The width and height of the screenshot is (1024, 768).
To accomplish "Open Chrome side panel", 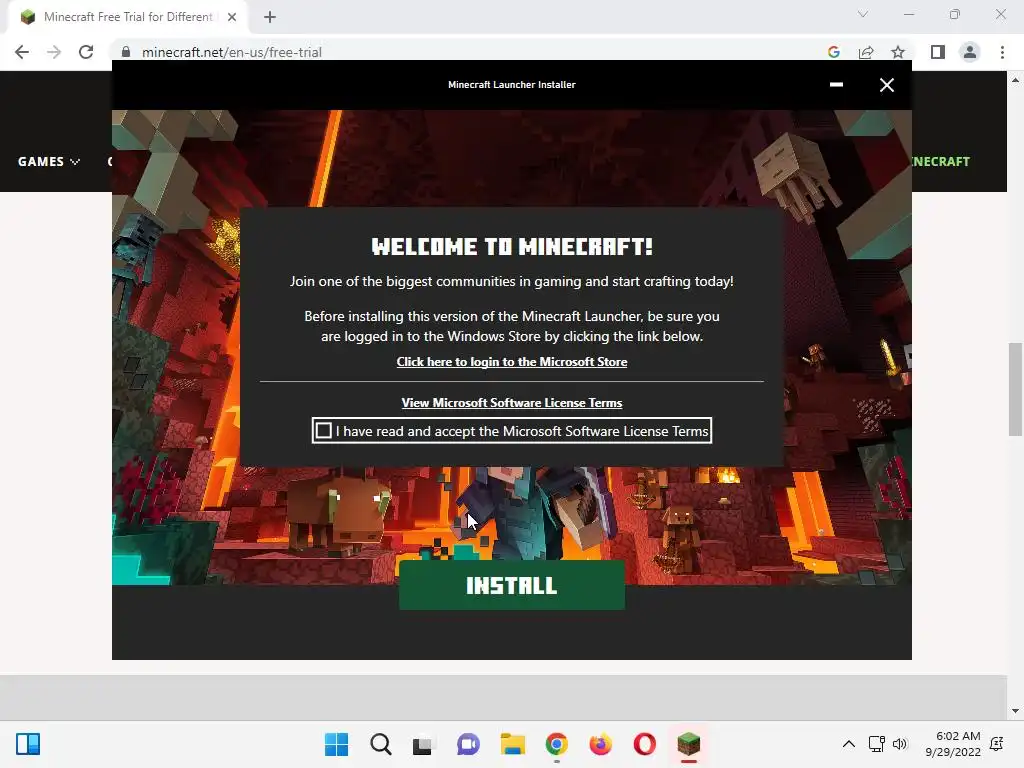I will coord(937,52).
